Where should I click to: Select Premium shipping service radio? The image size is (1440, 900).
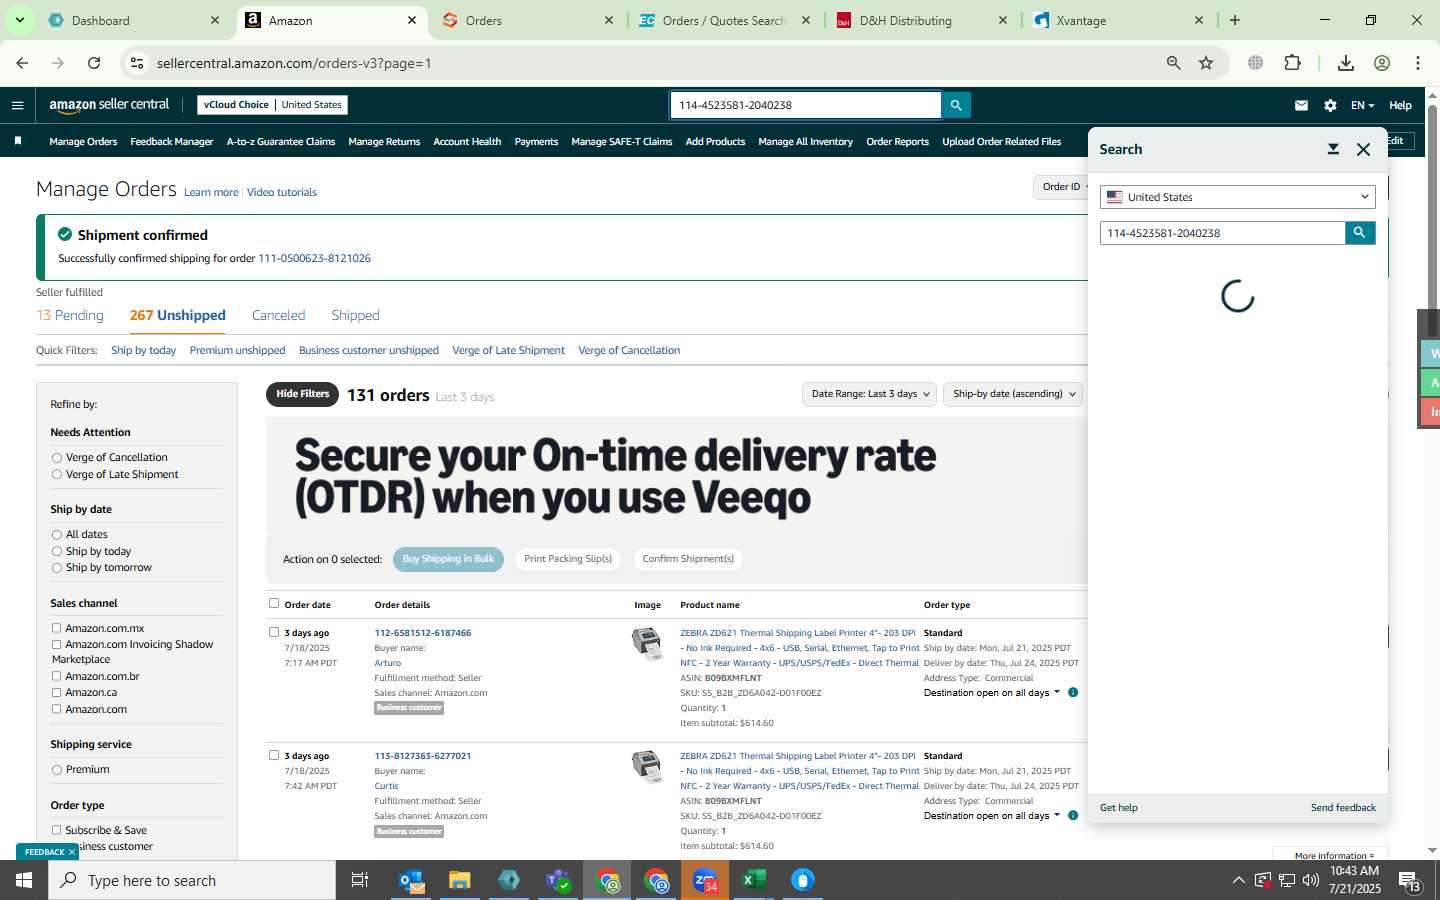click(57, 770)
